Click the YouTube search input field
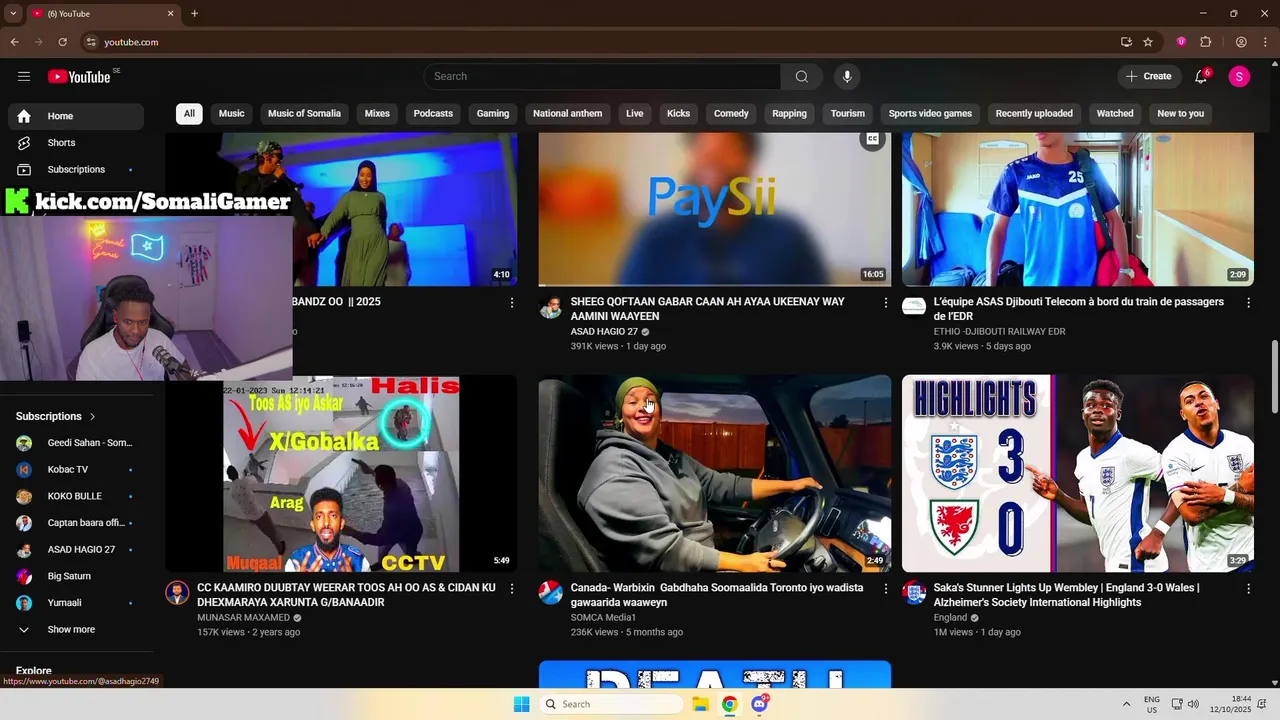This screenshot has height=720, width=1280. coord(603,76)
